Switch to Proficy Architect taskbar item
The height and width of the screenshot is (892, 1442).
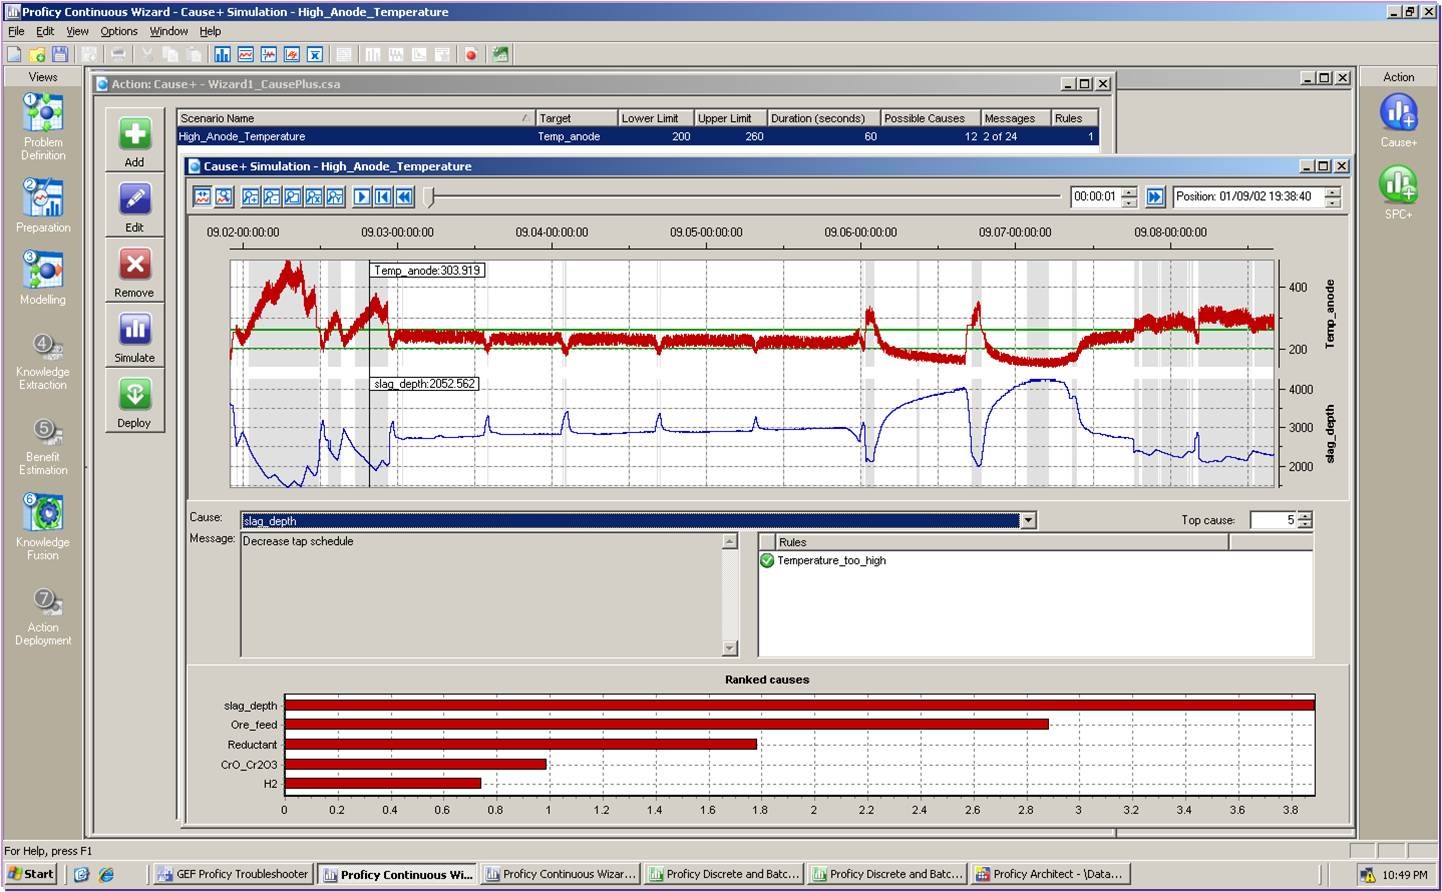click(1051, 874)
